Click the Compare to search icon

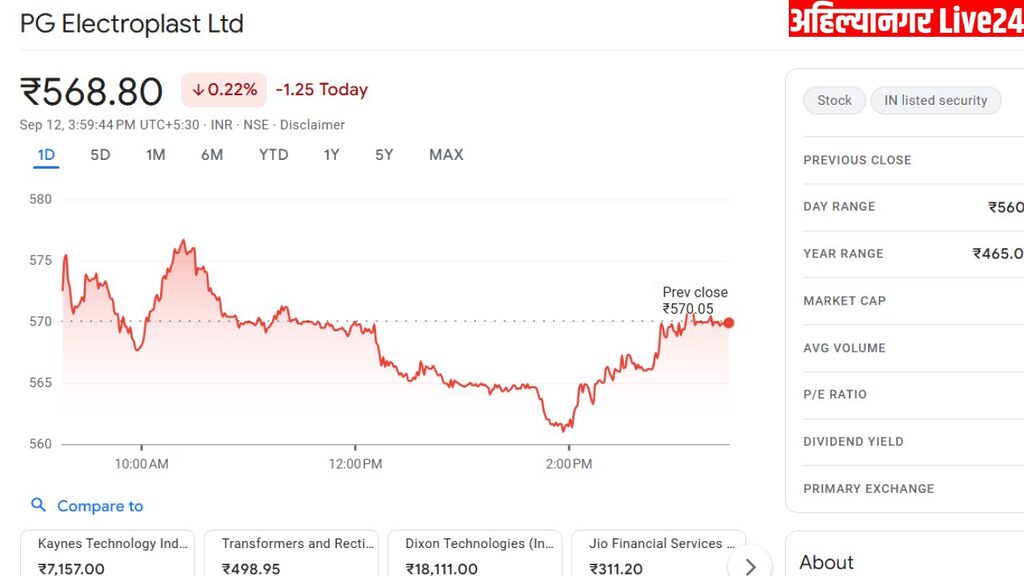[38, 506]
